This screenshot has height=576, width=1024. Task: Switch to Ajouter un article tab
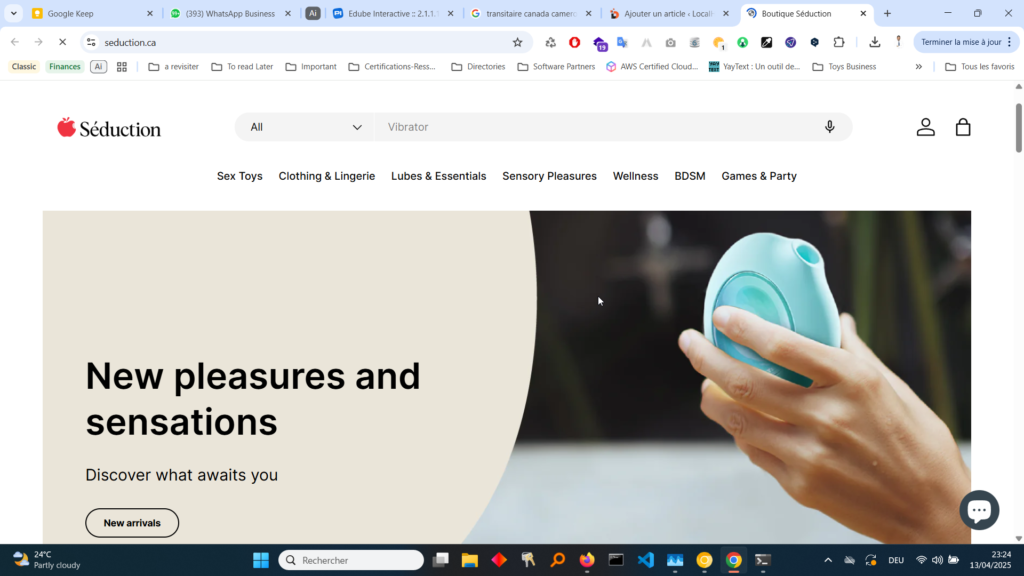coord(668,13)
